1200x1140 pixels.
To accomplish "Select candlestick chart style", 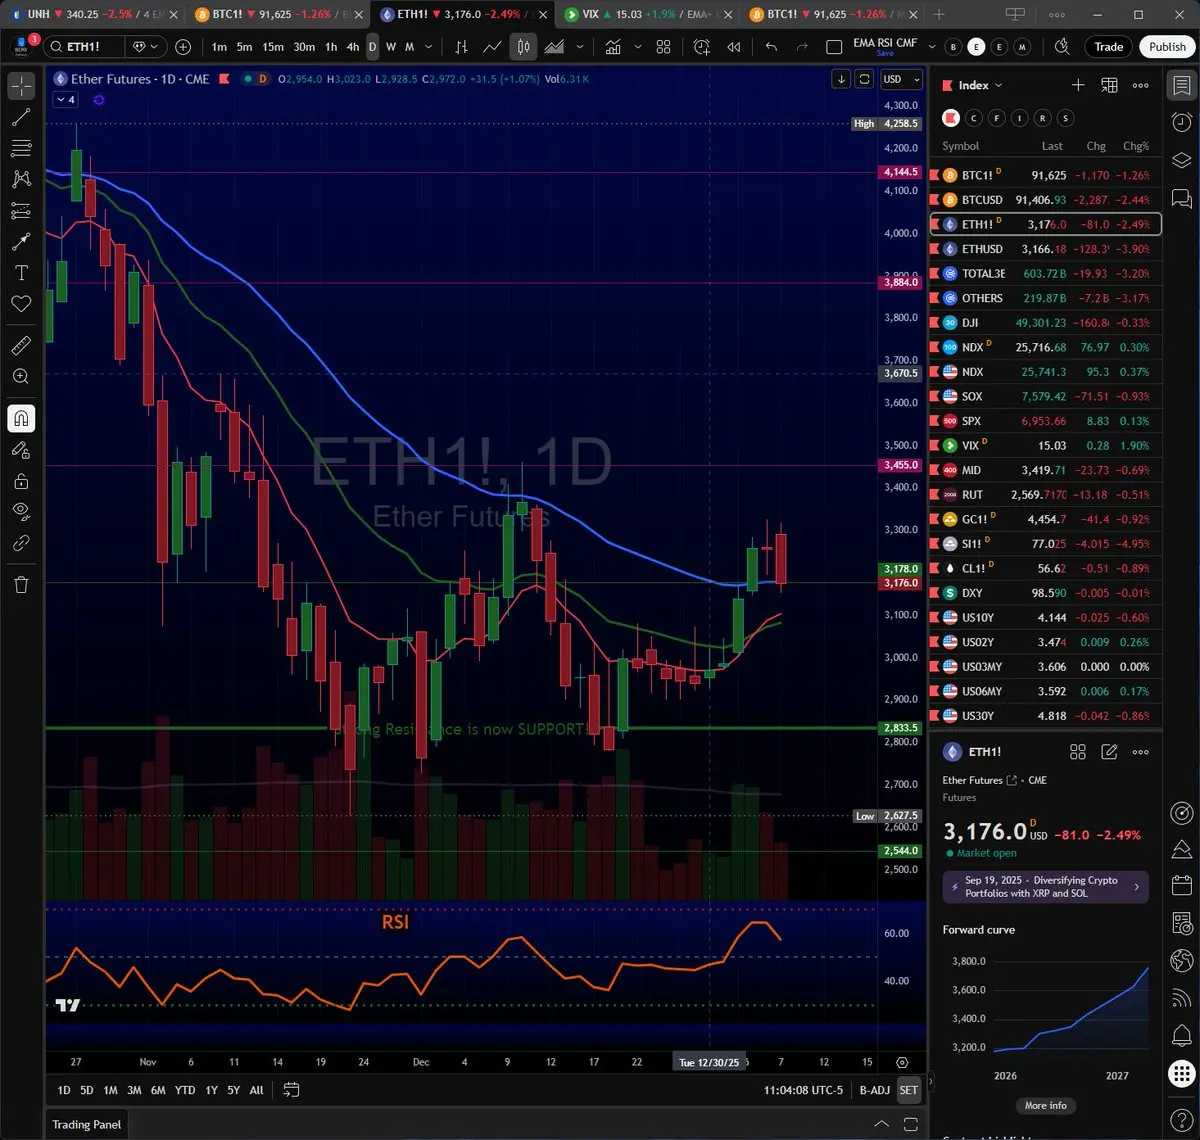I will point(523,47).
